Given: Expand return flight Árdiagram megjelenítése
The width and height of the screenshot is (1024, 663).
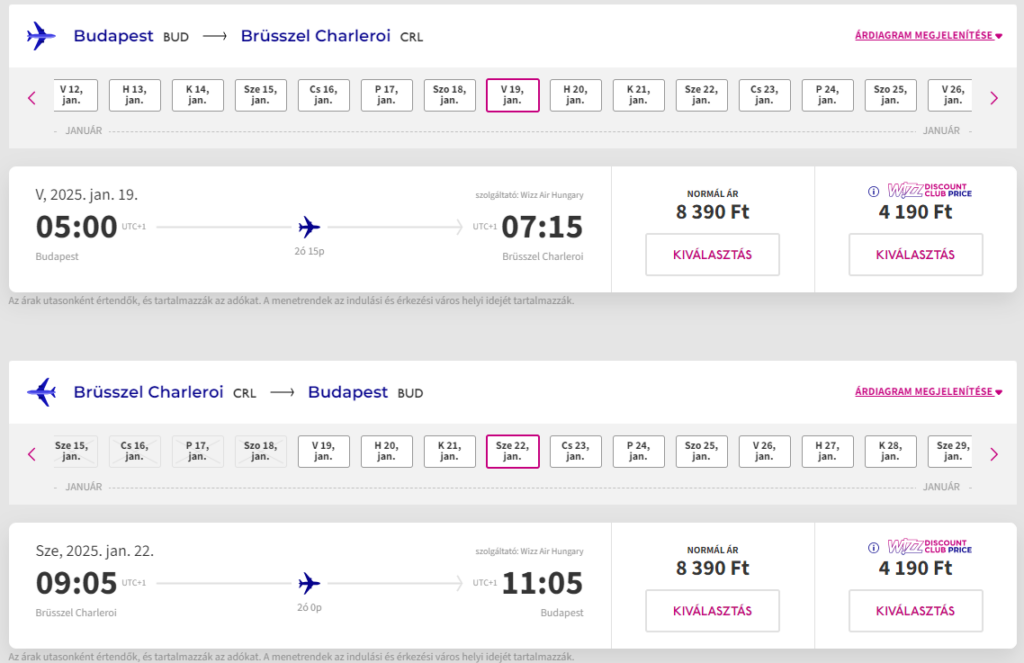Looking at the screenshot, I should click(x=928, y=391).
